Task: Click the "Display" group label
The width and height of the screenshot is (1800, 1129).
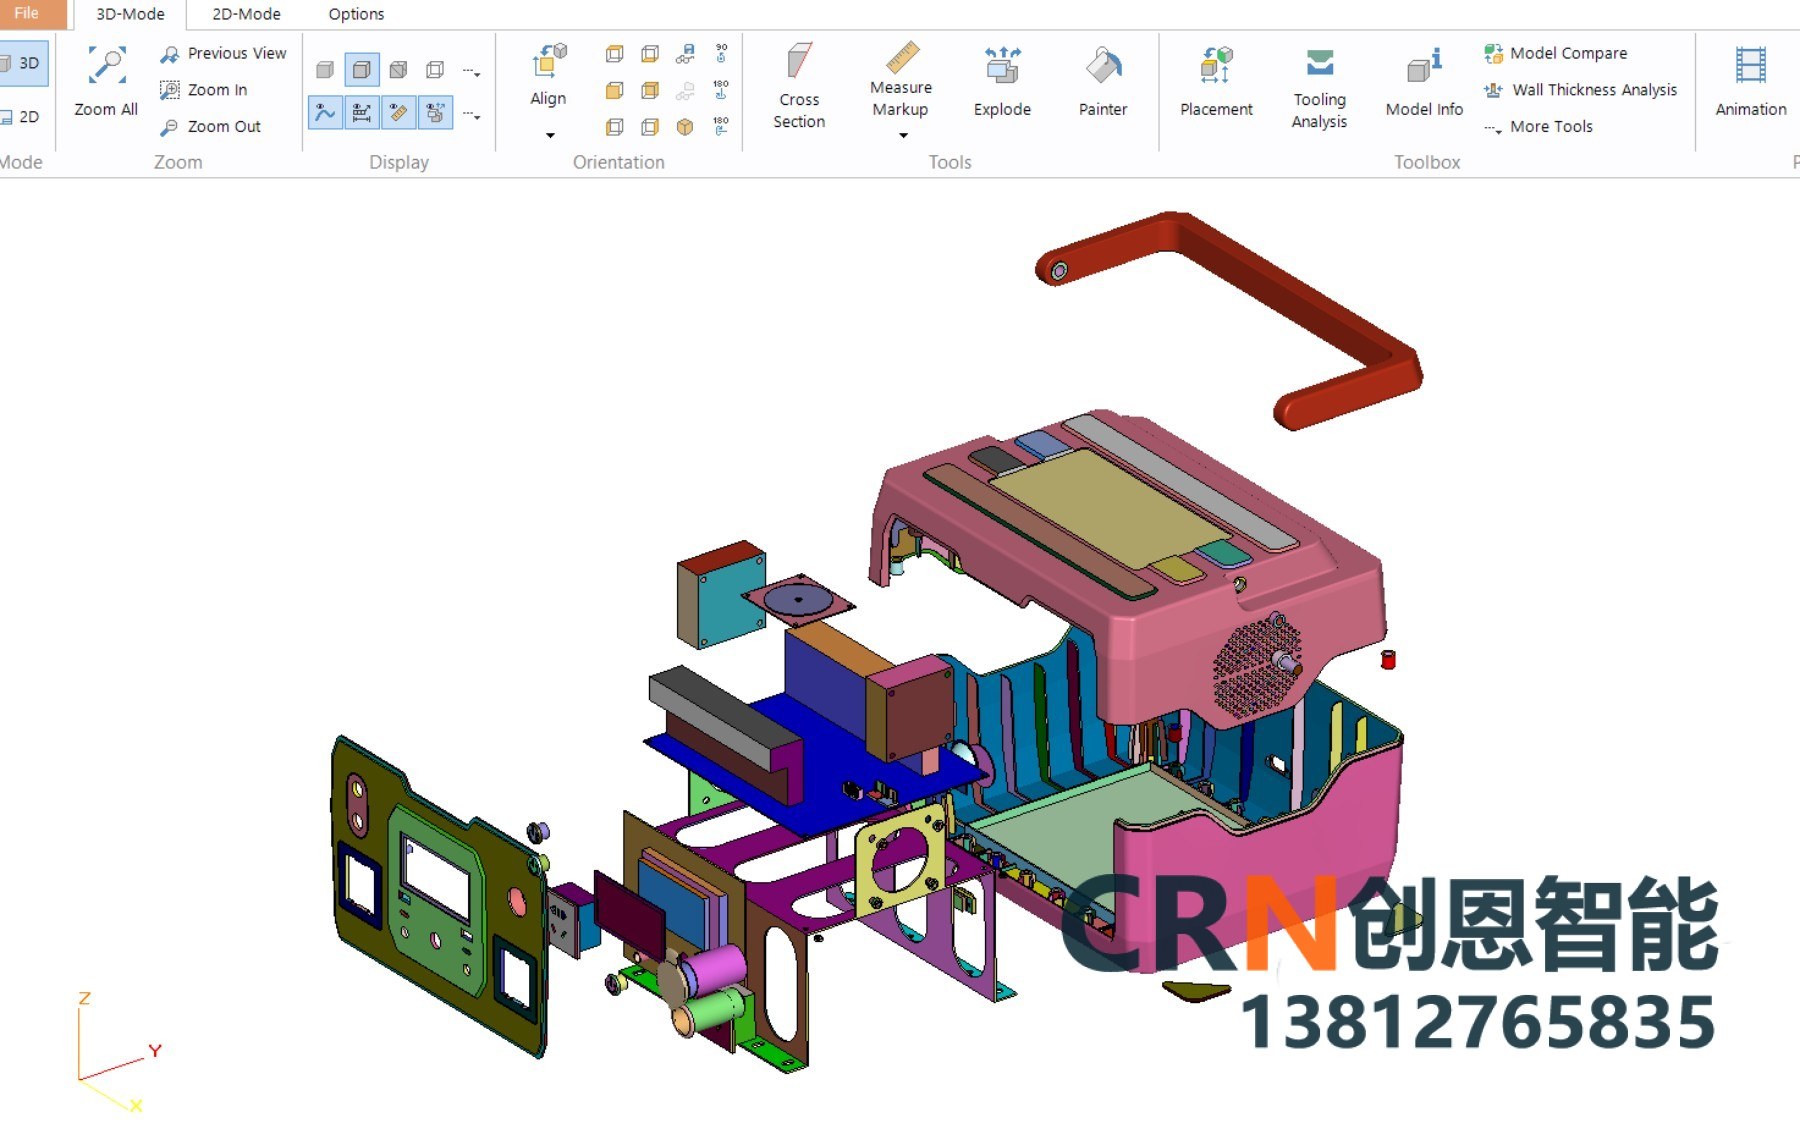Action: [399, 162]
